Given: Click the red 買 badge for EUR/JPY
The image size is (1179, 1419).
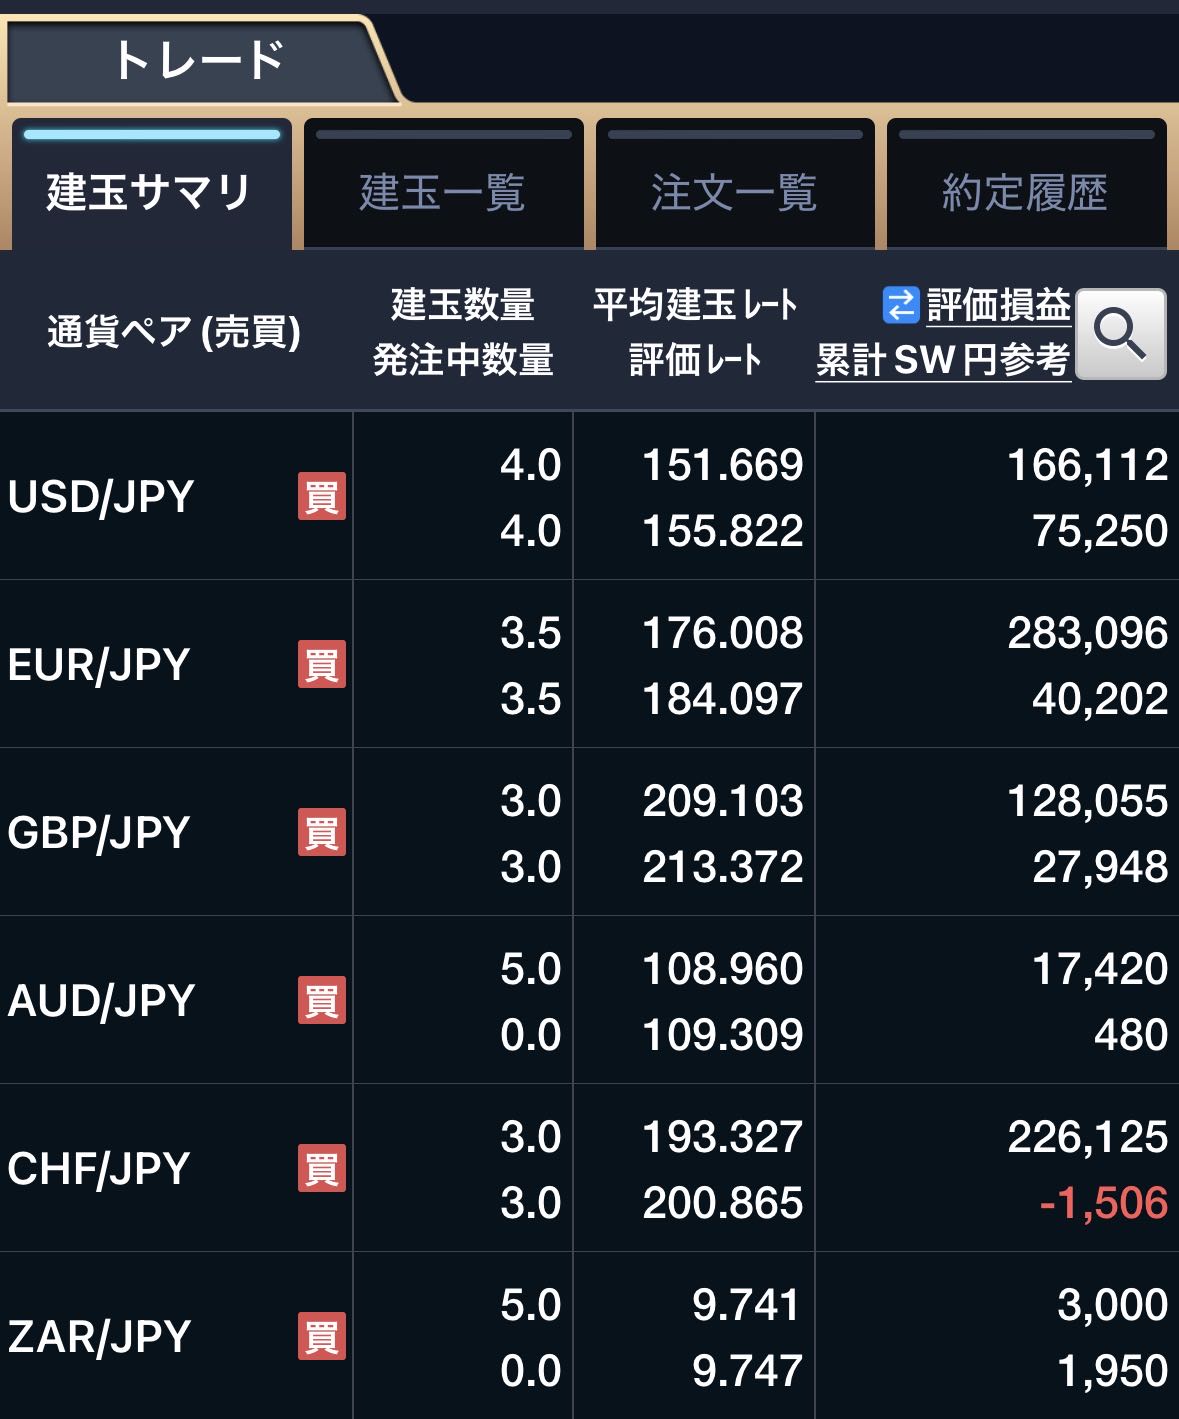Looking at the screenshot, I should coord(321,664).
